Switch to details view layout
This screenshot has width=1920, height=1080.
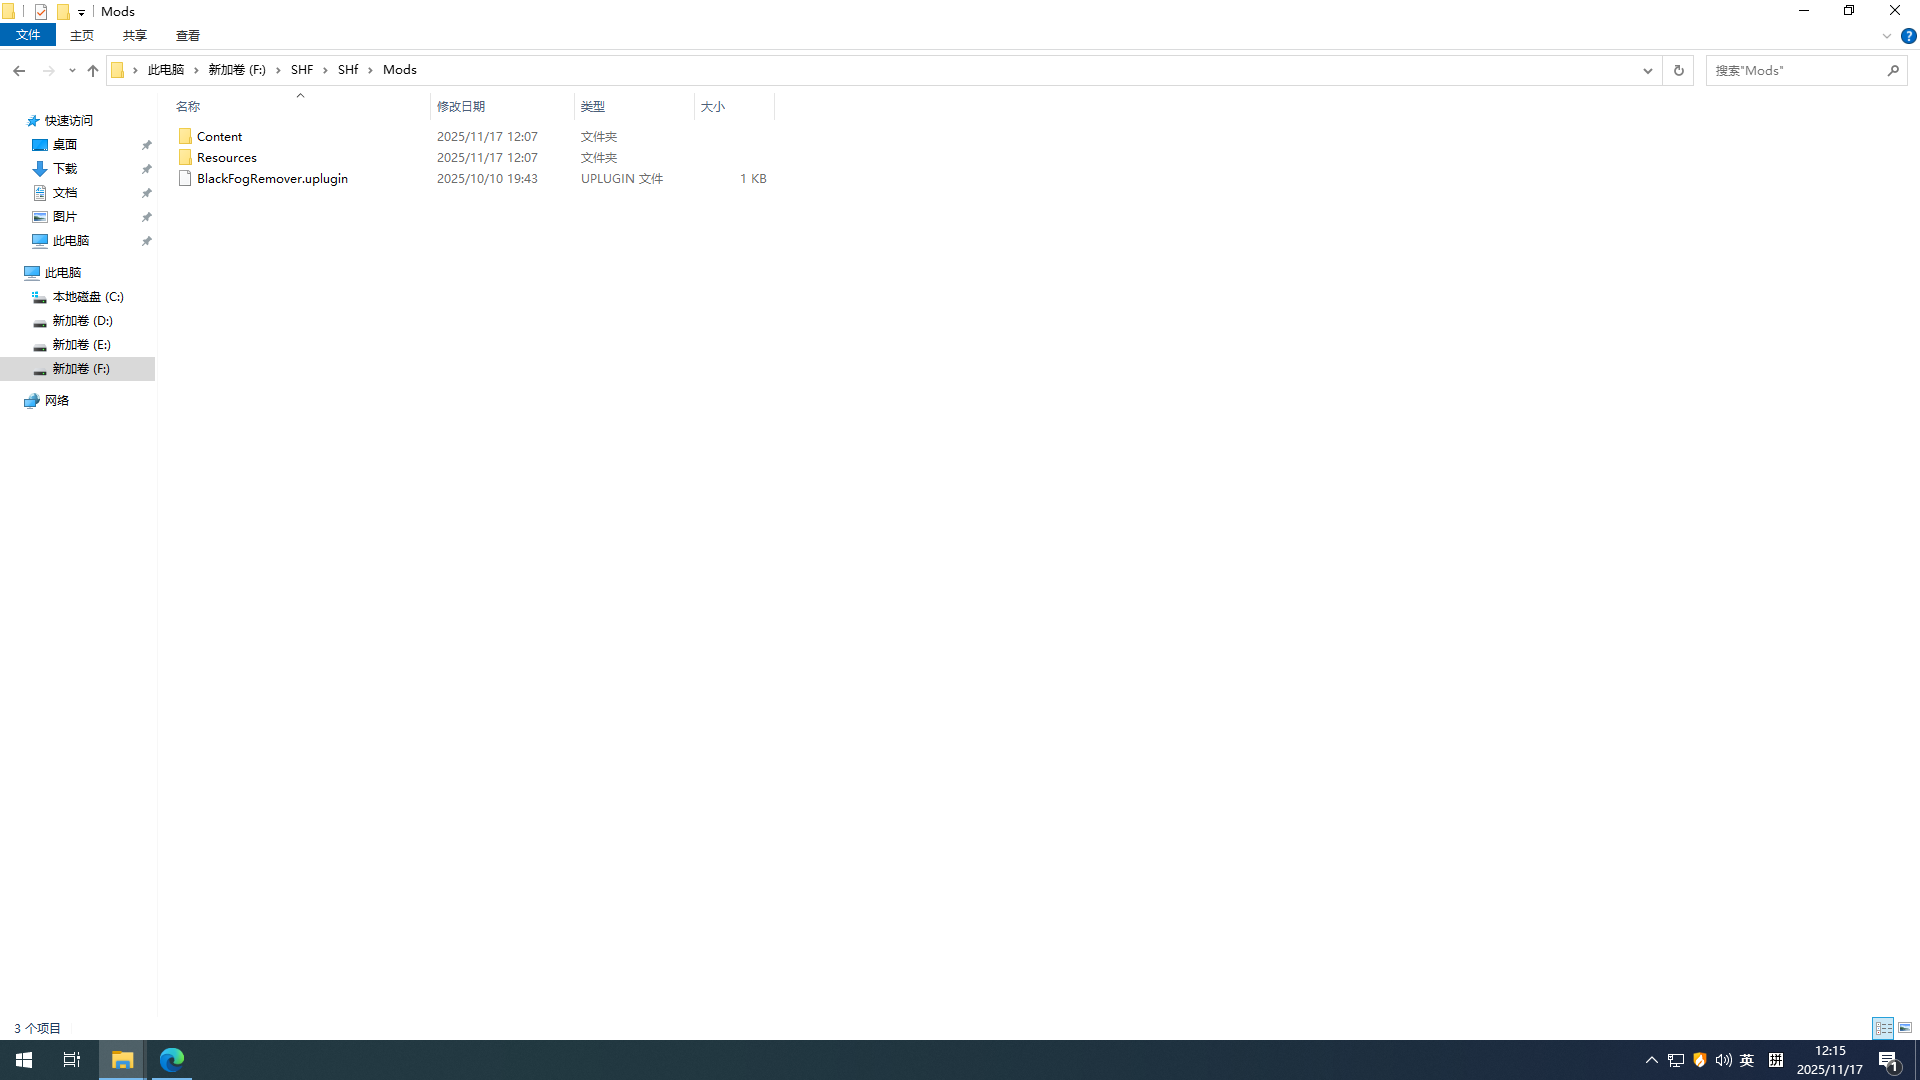1883,1028
